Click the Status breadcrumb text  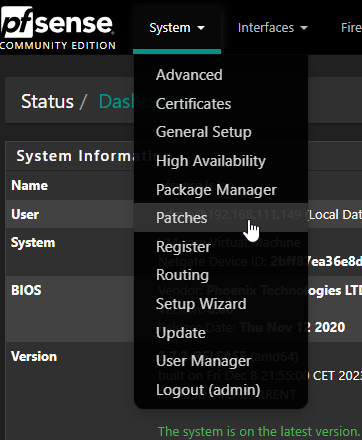[47, 101]
